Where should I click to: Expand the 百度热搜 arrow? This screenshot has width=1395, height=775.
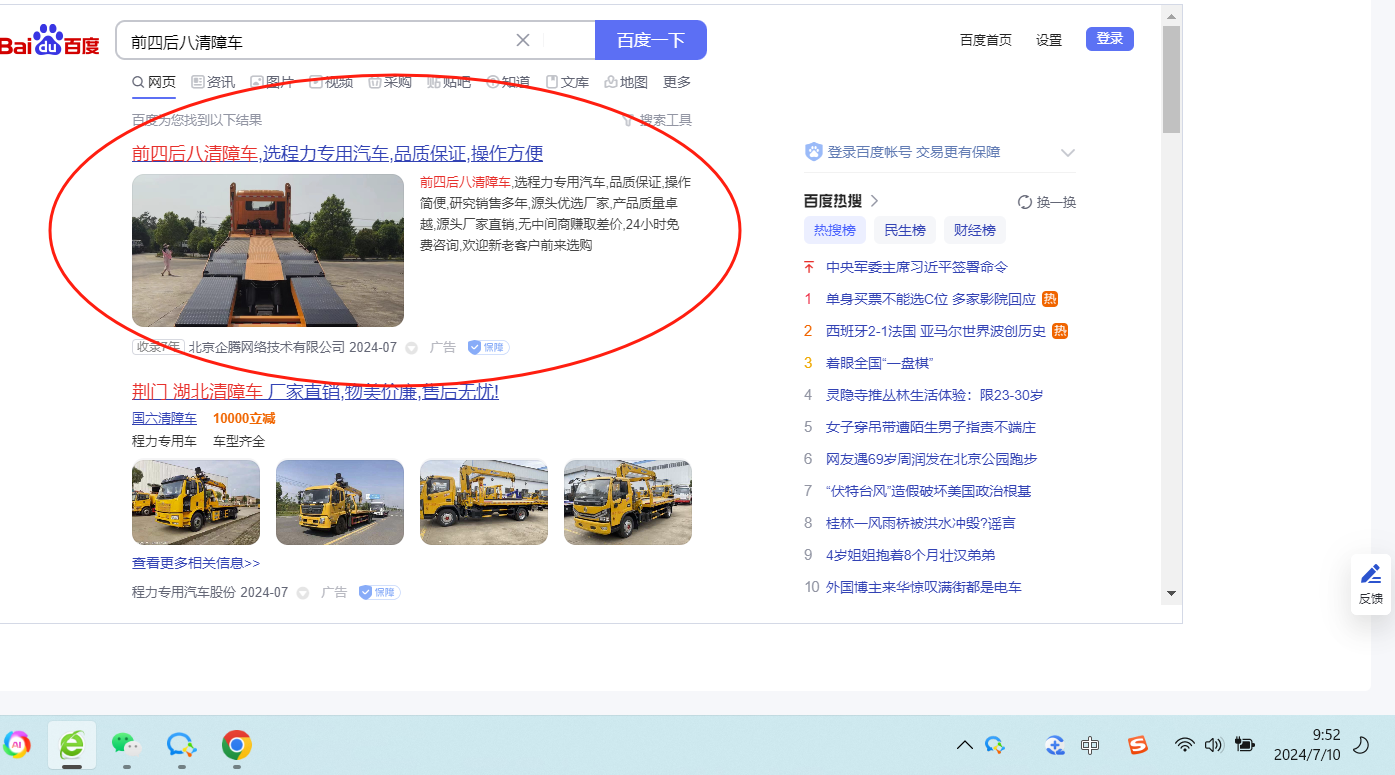pyautogui.click(x=874, y=201)
